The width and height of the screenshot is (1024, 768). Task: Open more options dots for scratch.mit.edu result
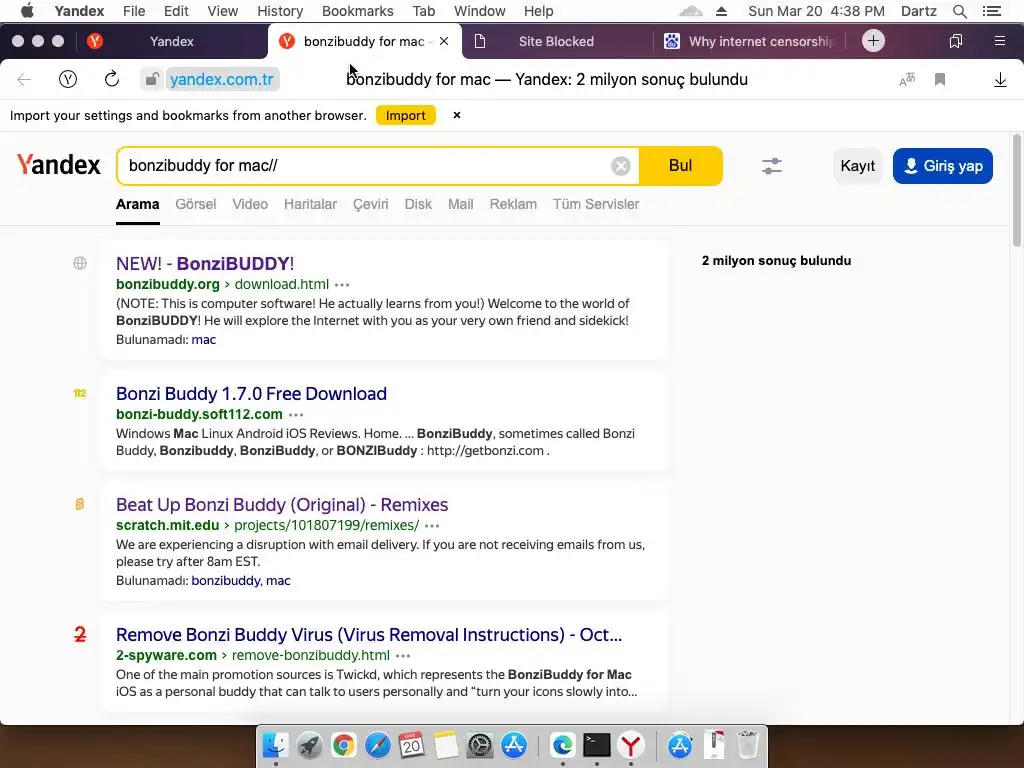[x=432, y=526]
